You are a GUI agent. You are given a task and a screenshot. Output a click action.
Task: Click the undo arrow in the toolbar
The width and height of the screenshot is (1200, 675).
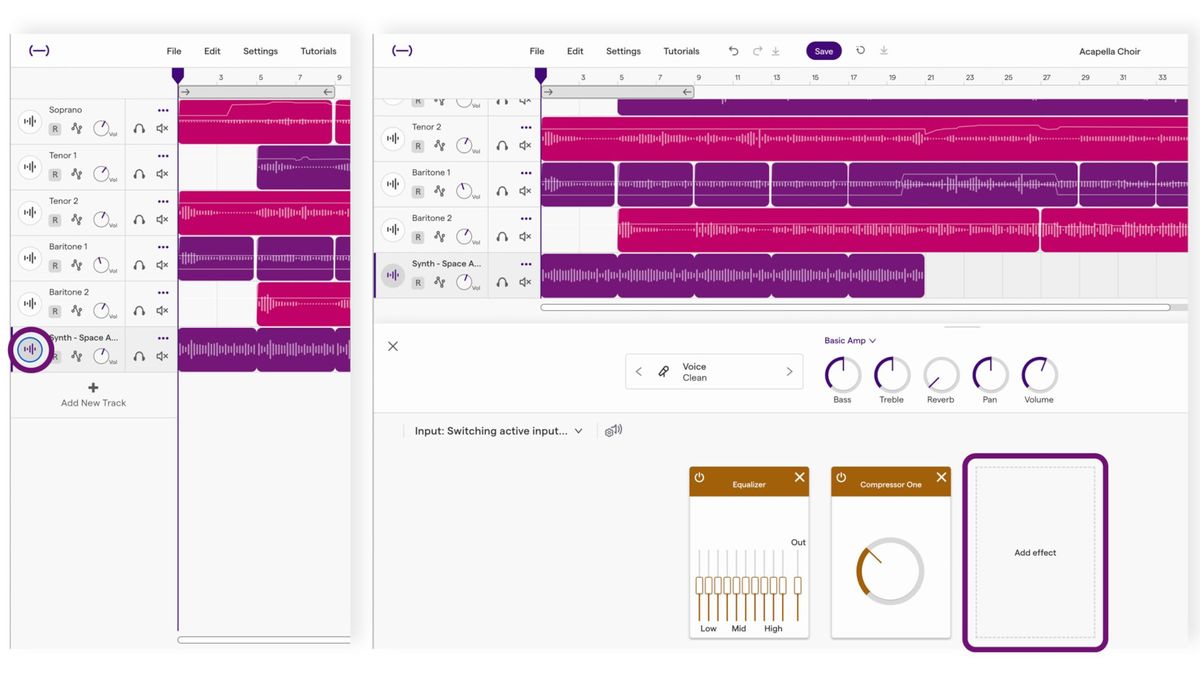[733, 50]
